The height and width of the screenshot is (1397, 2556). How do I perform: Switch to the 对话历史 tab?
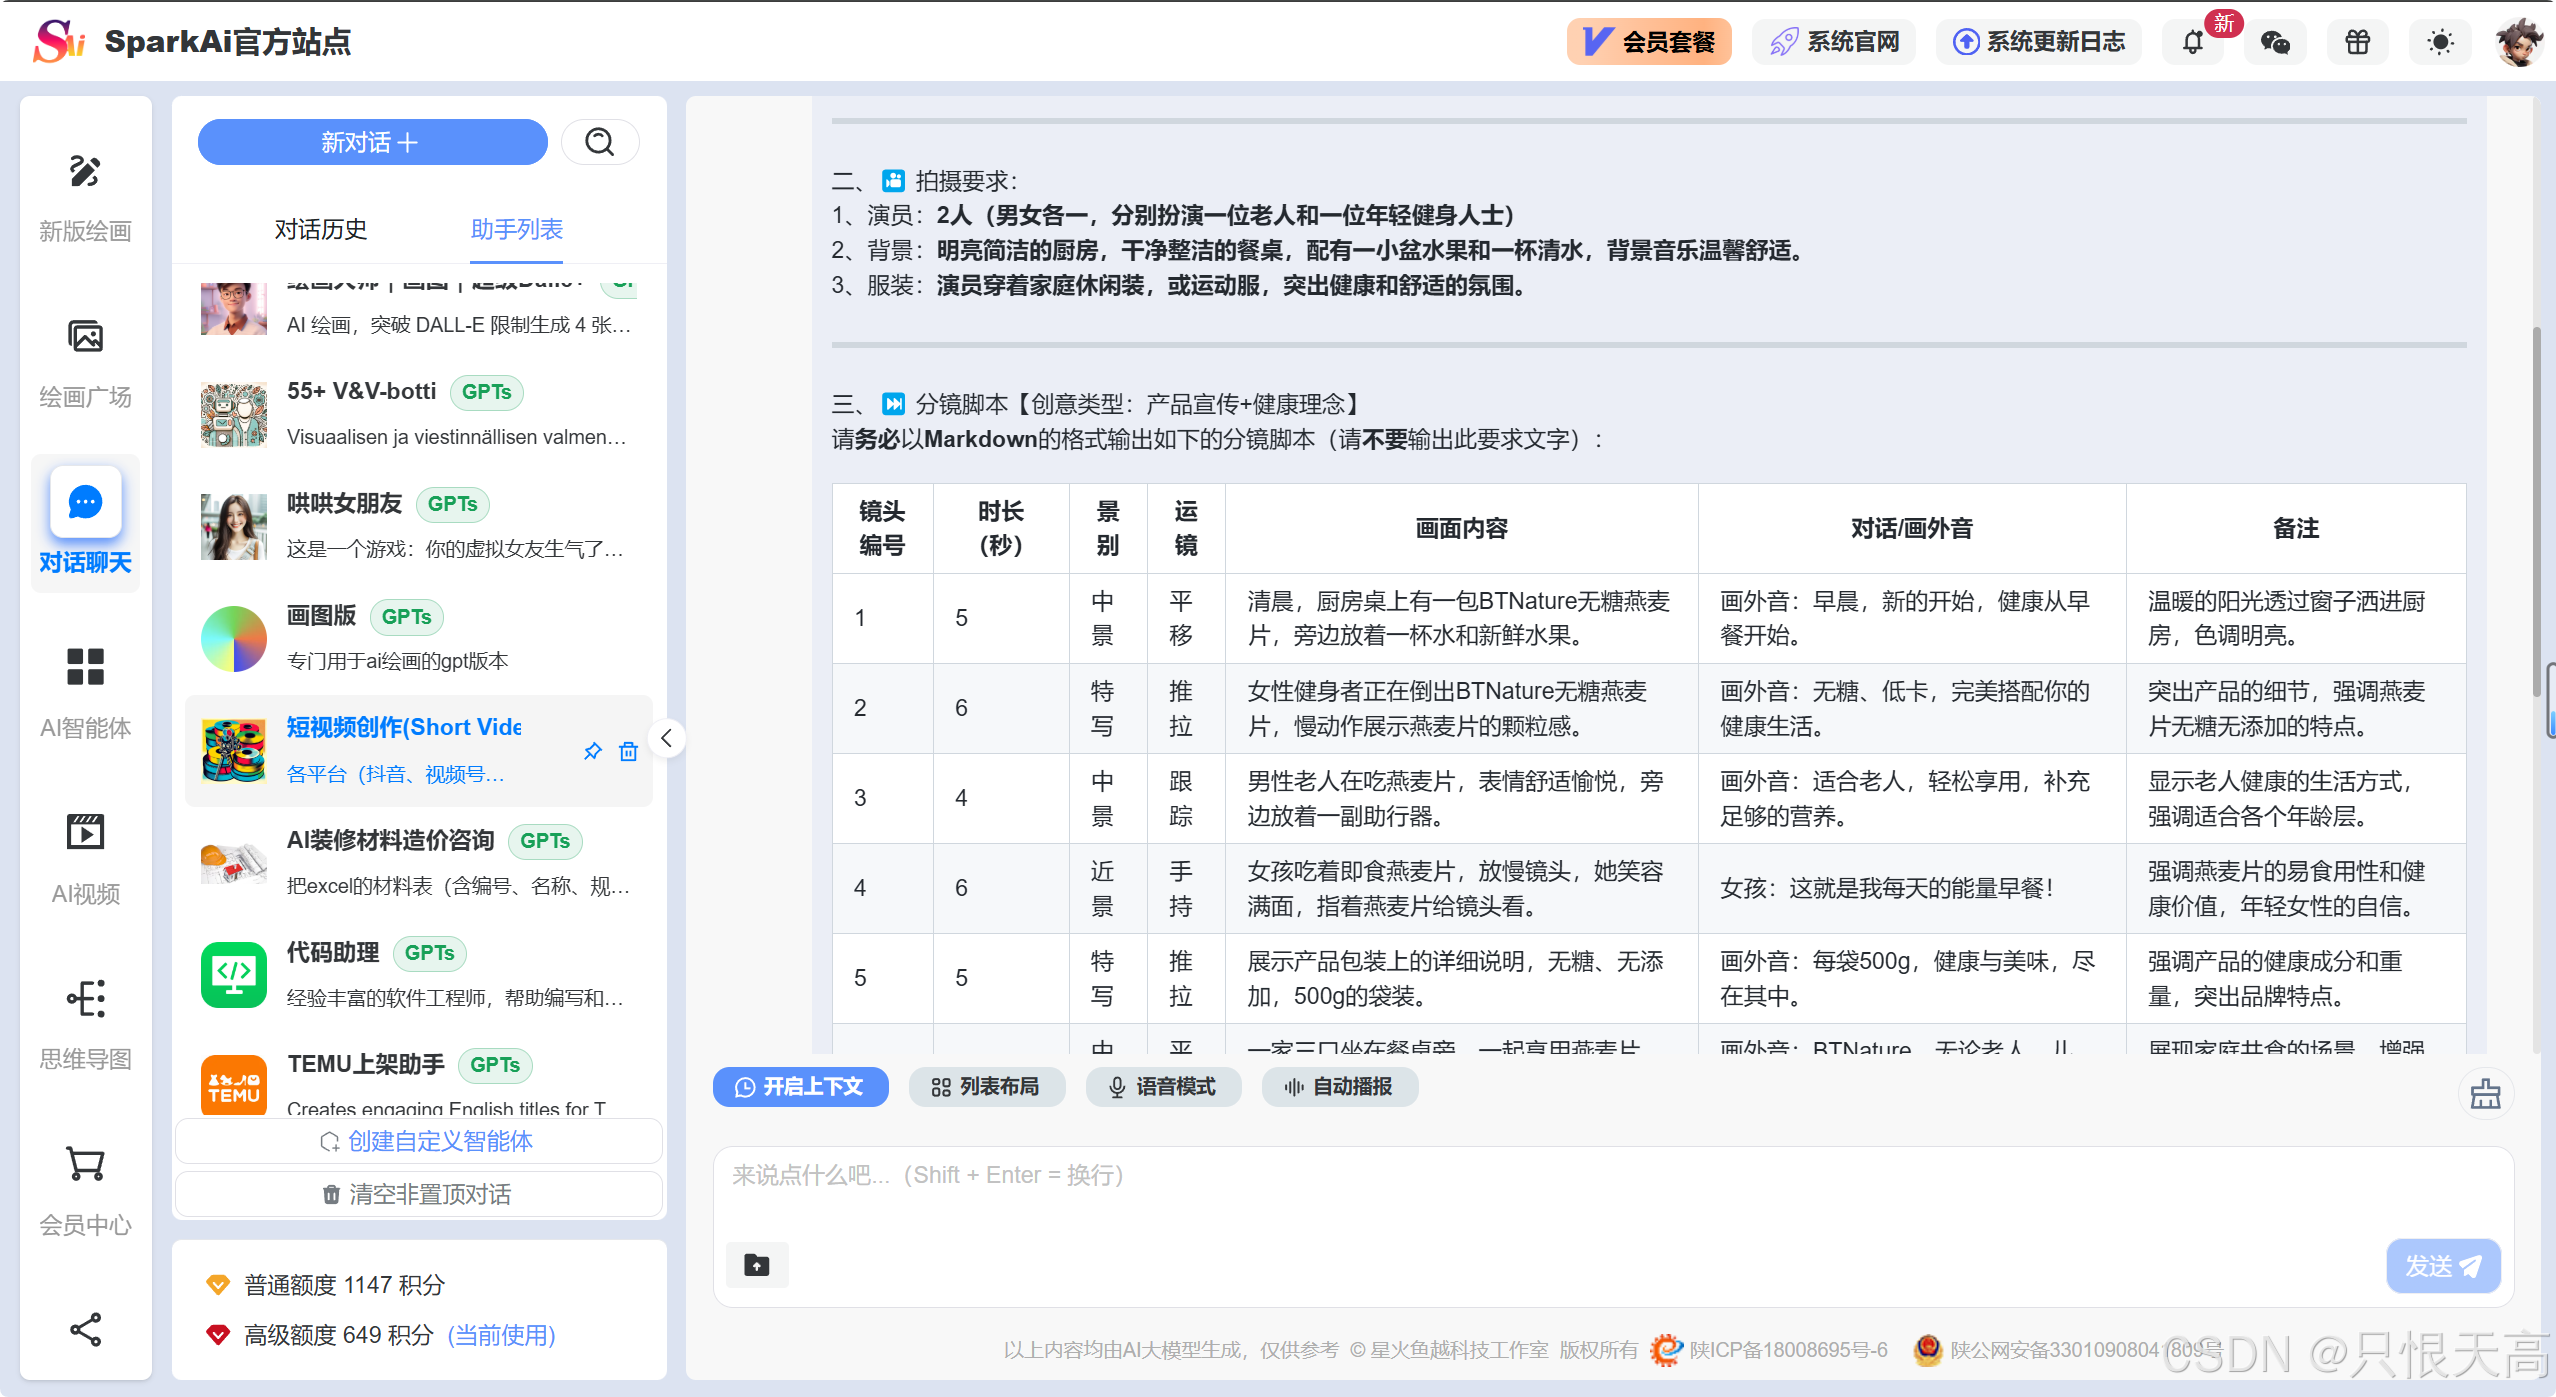321,230
